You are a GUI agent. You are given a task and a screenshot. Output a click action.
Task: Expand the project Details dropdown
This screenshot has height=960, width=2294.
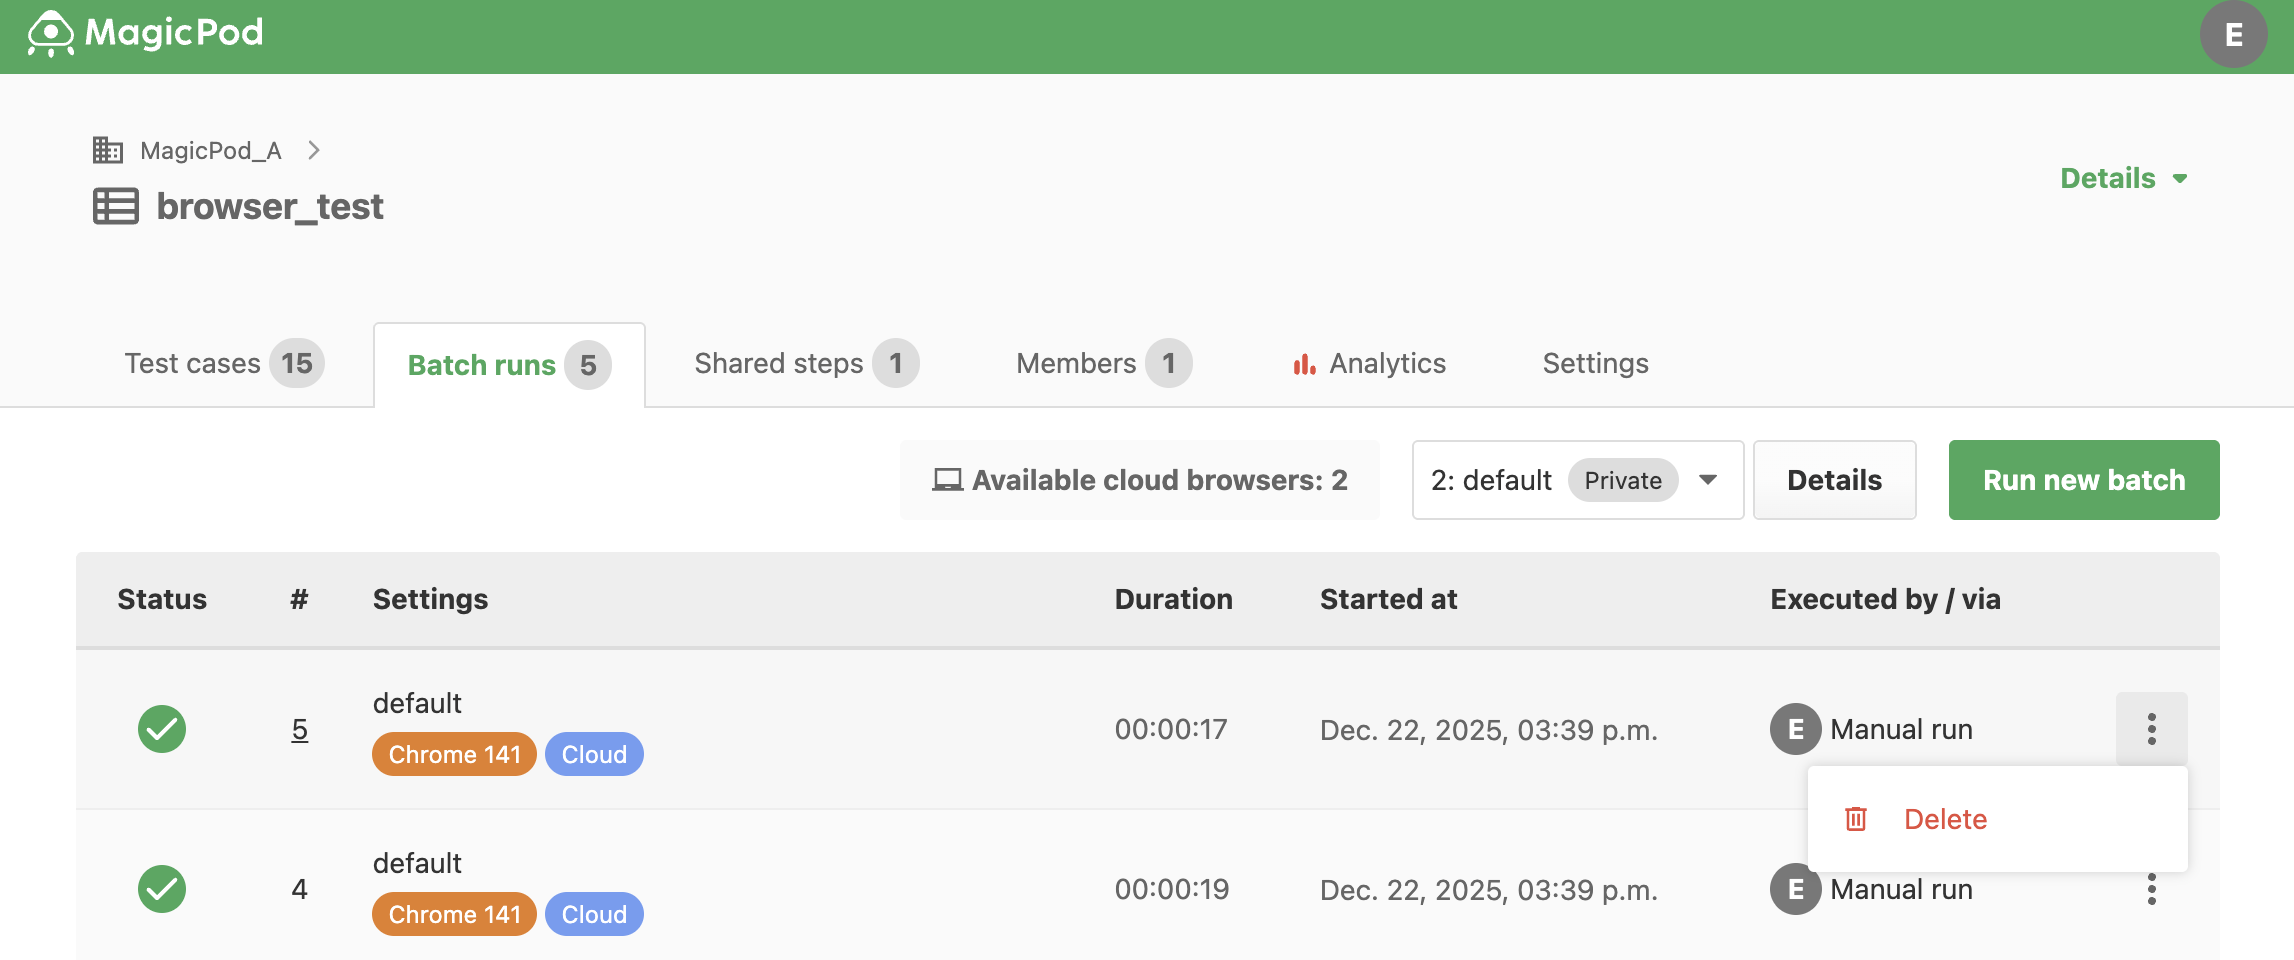click(x=2124, y=178)
